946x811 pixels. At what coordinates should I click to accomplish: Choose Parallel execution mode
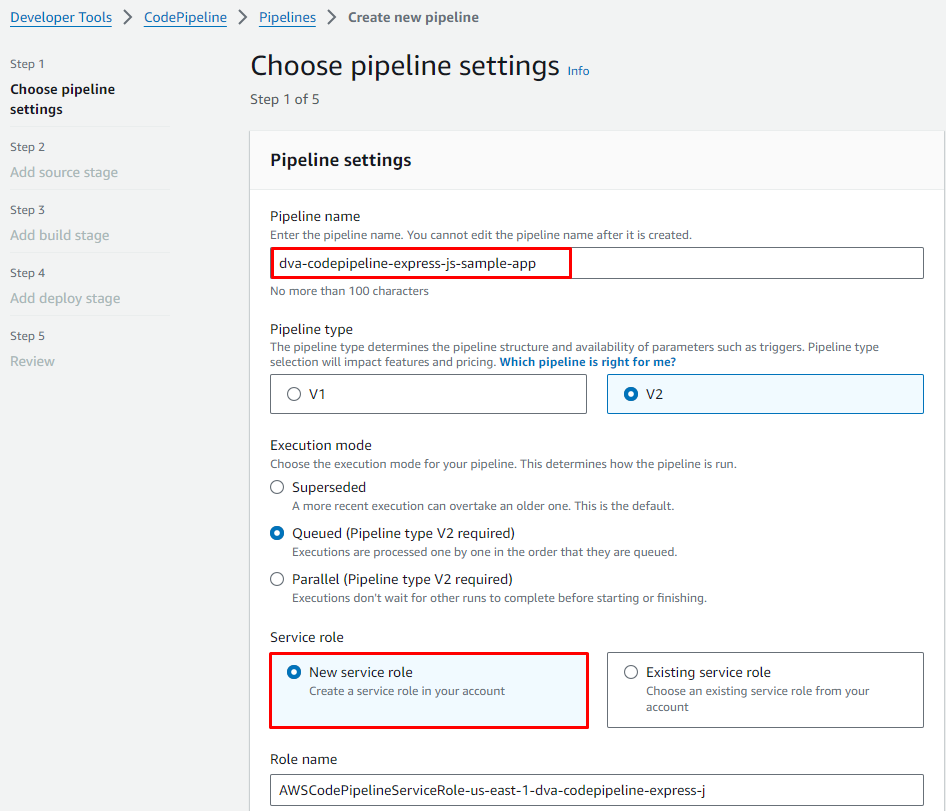[x=277, y=579]
